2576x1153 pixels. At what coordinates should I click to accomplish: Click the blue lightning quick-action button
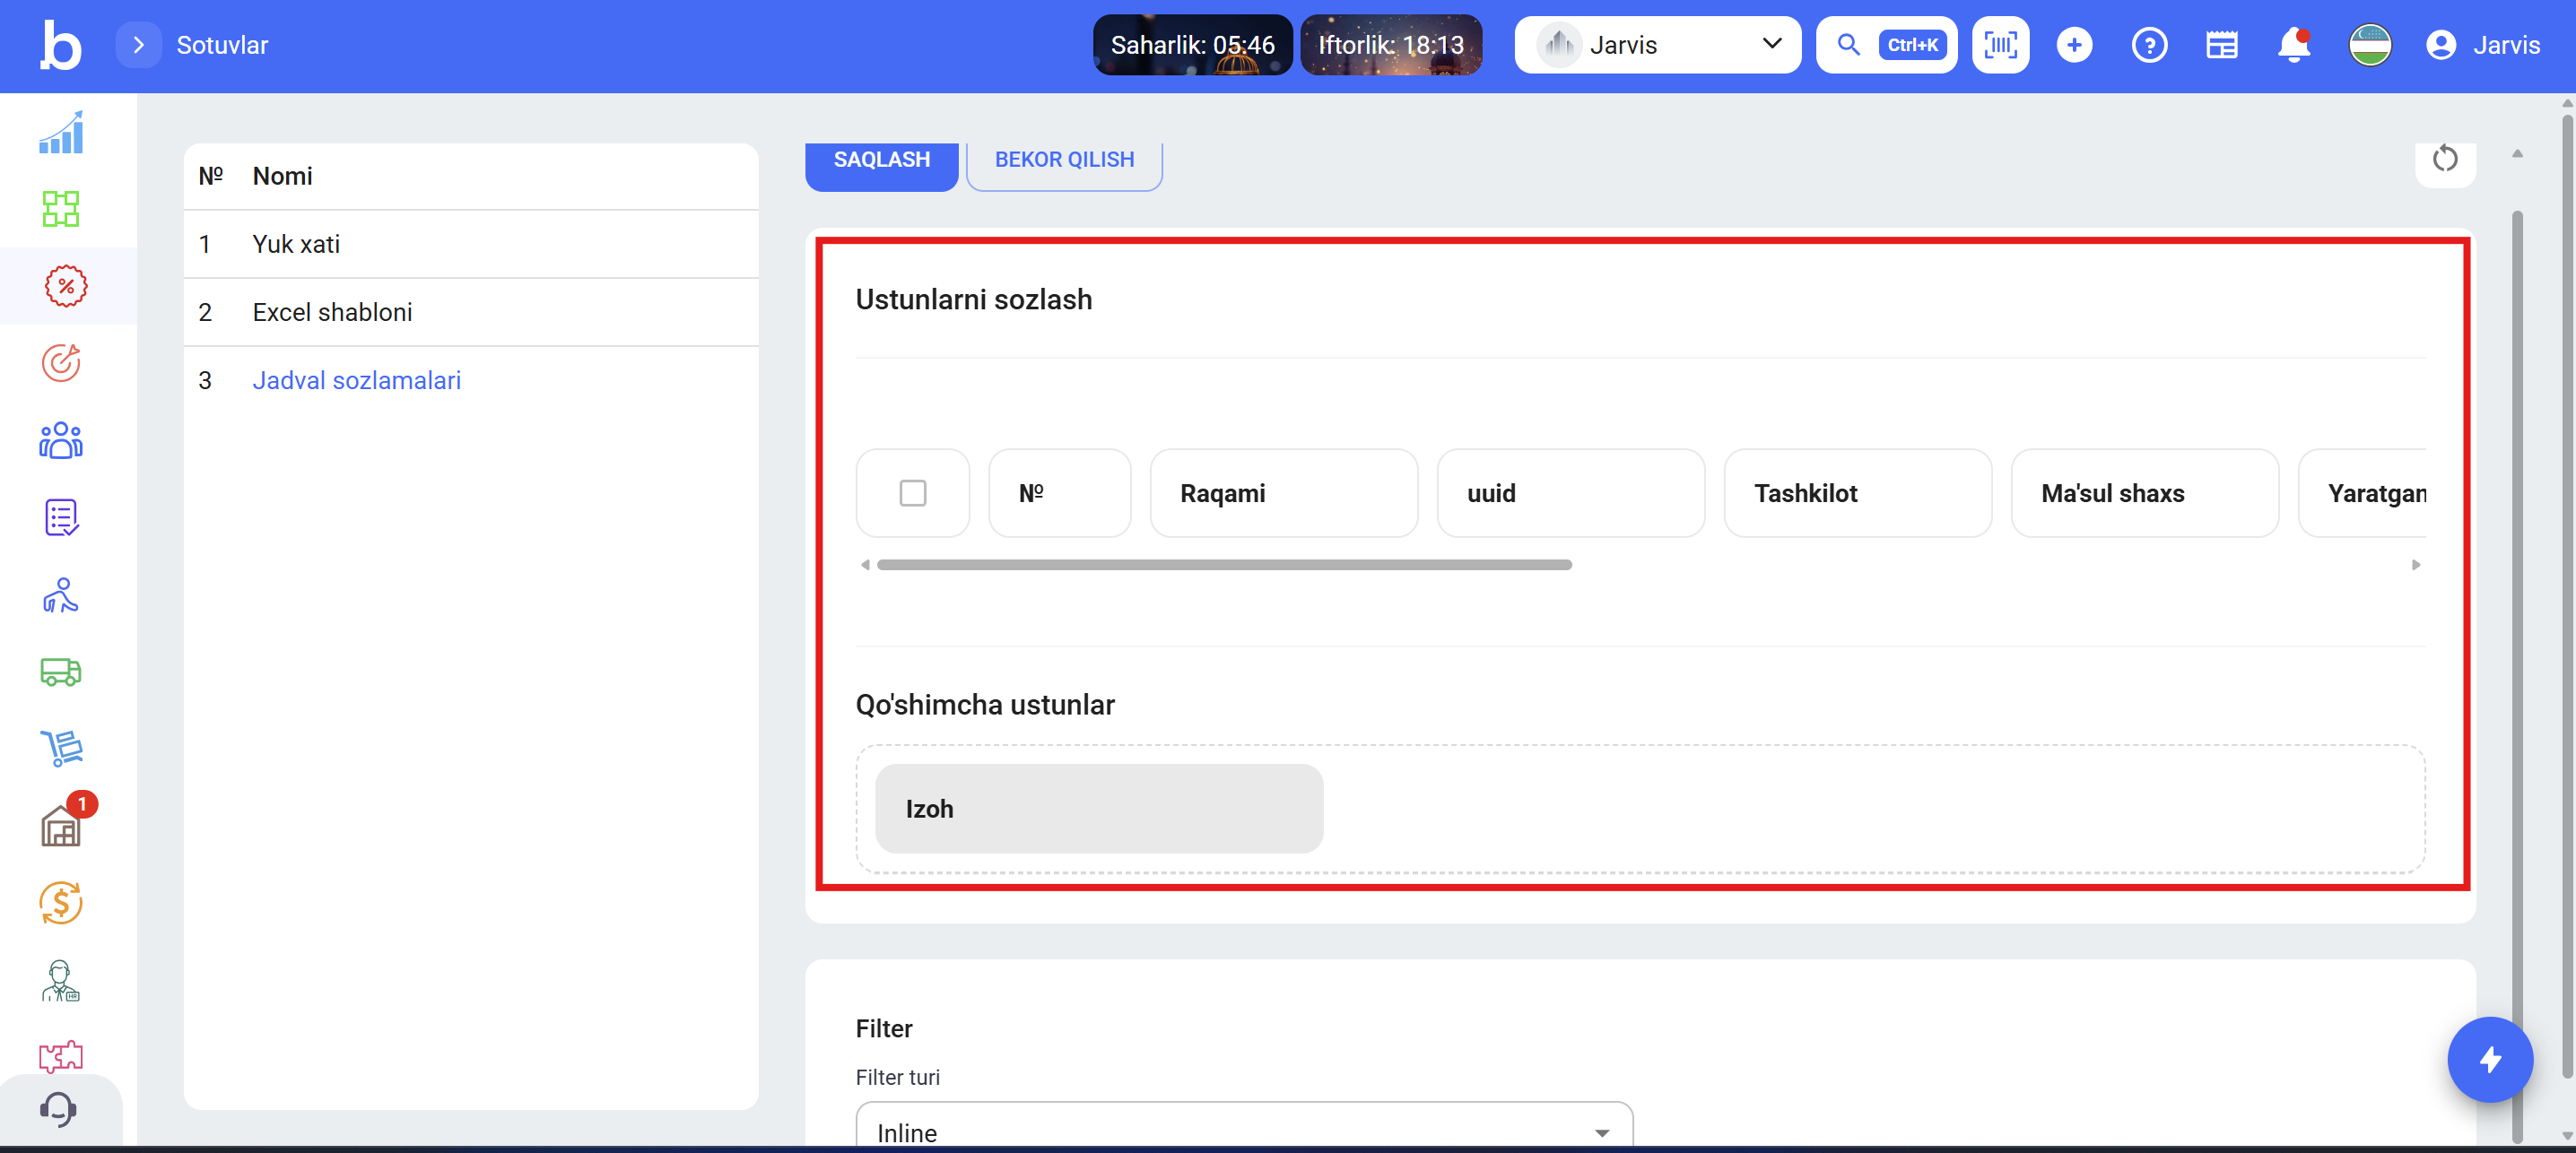tap(2489, 1059)
